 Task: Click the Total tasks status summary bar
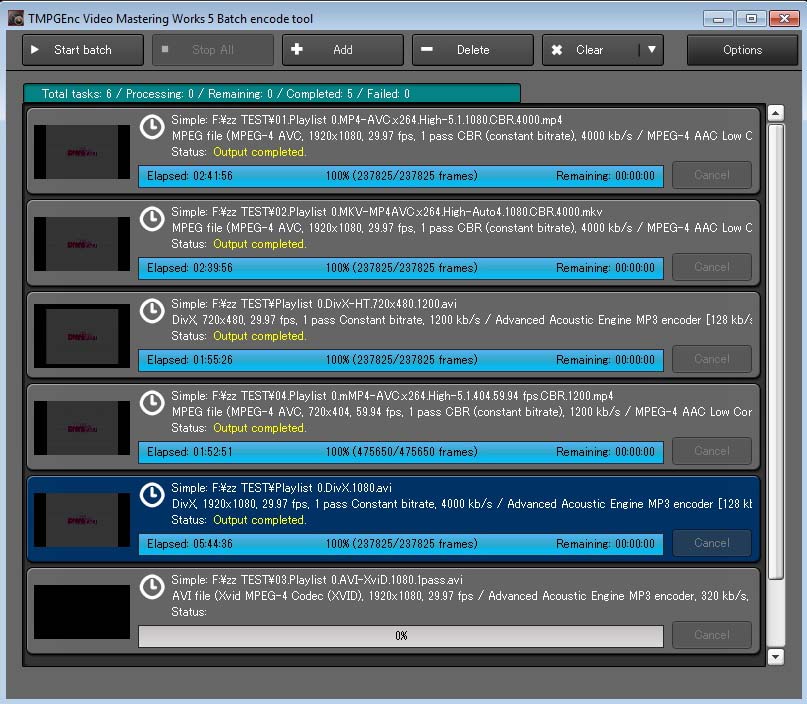coord(272,94)
